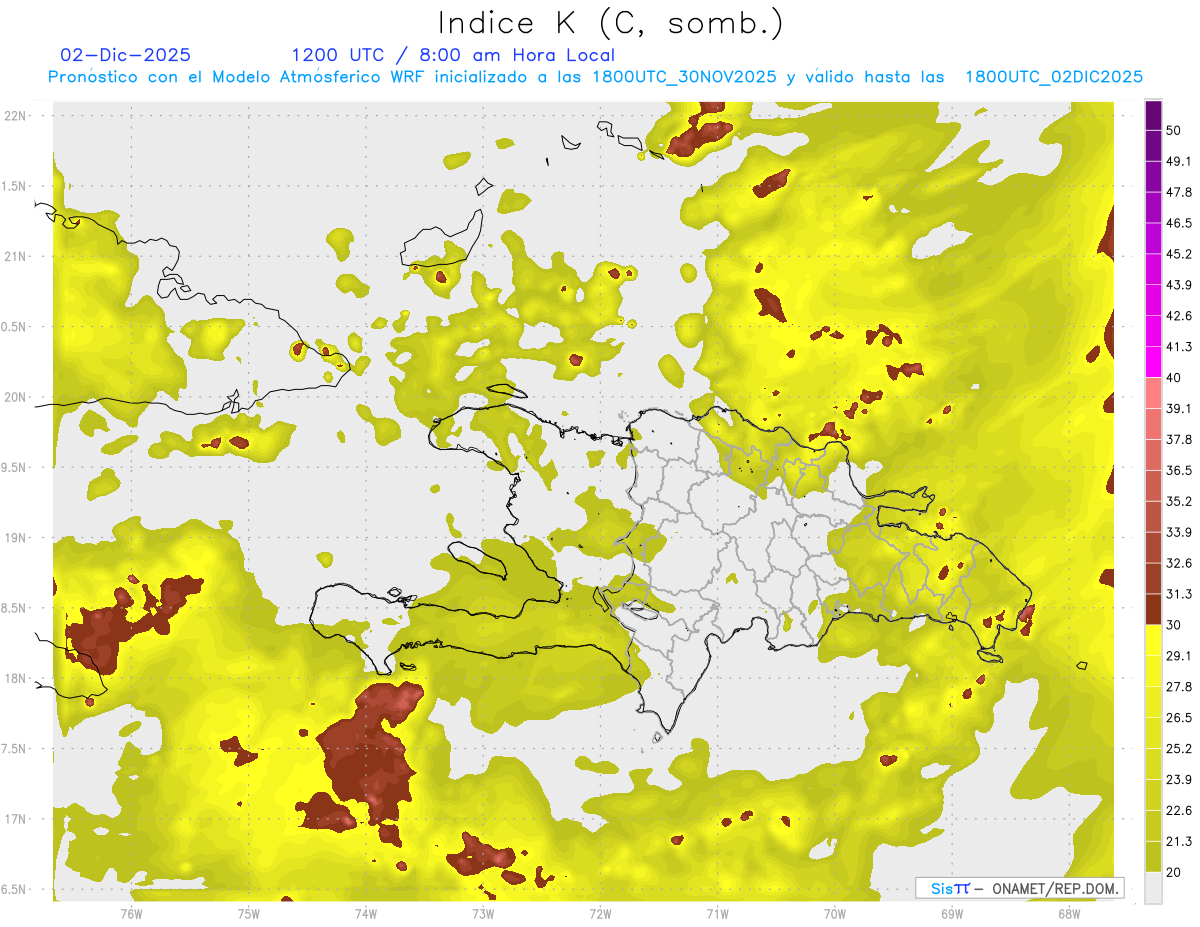This screenshot has width=1200, height=927.
Task: Click colorbar value "31.3"
Action: click(1179, 594)
